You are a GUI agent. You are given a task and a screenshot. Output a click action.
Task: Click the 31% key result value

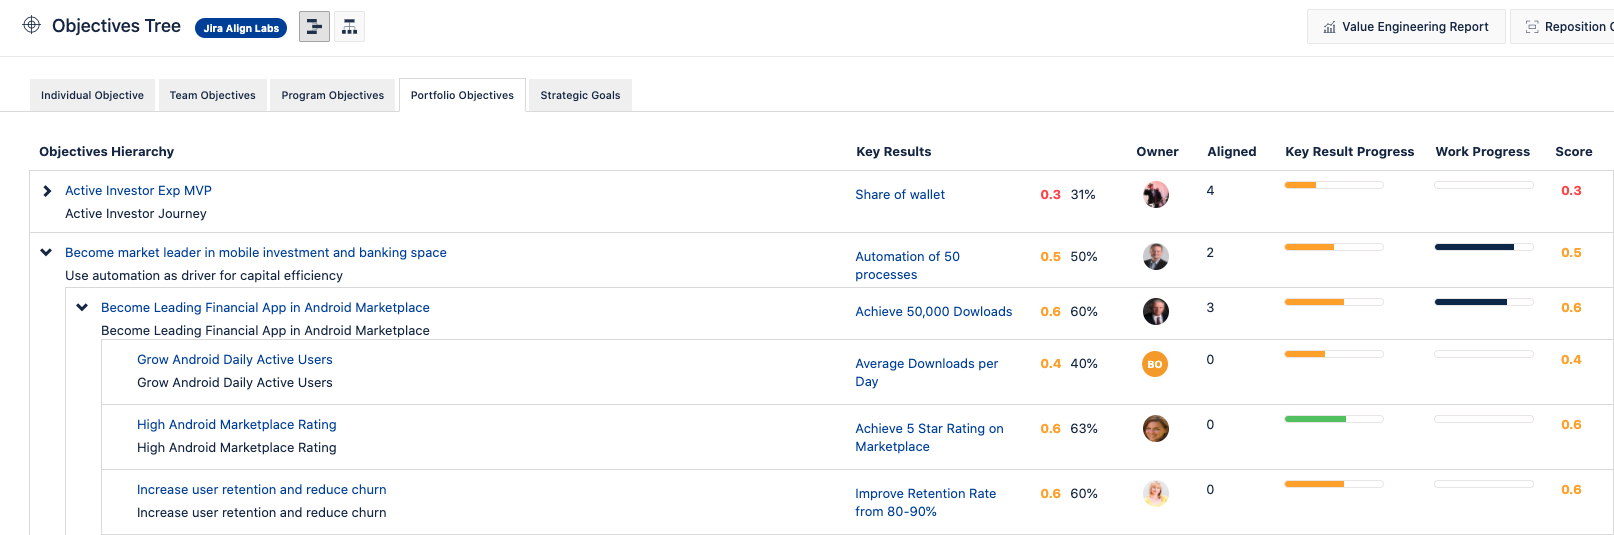[1083, 194]
